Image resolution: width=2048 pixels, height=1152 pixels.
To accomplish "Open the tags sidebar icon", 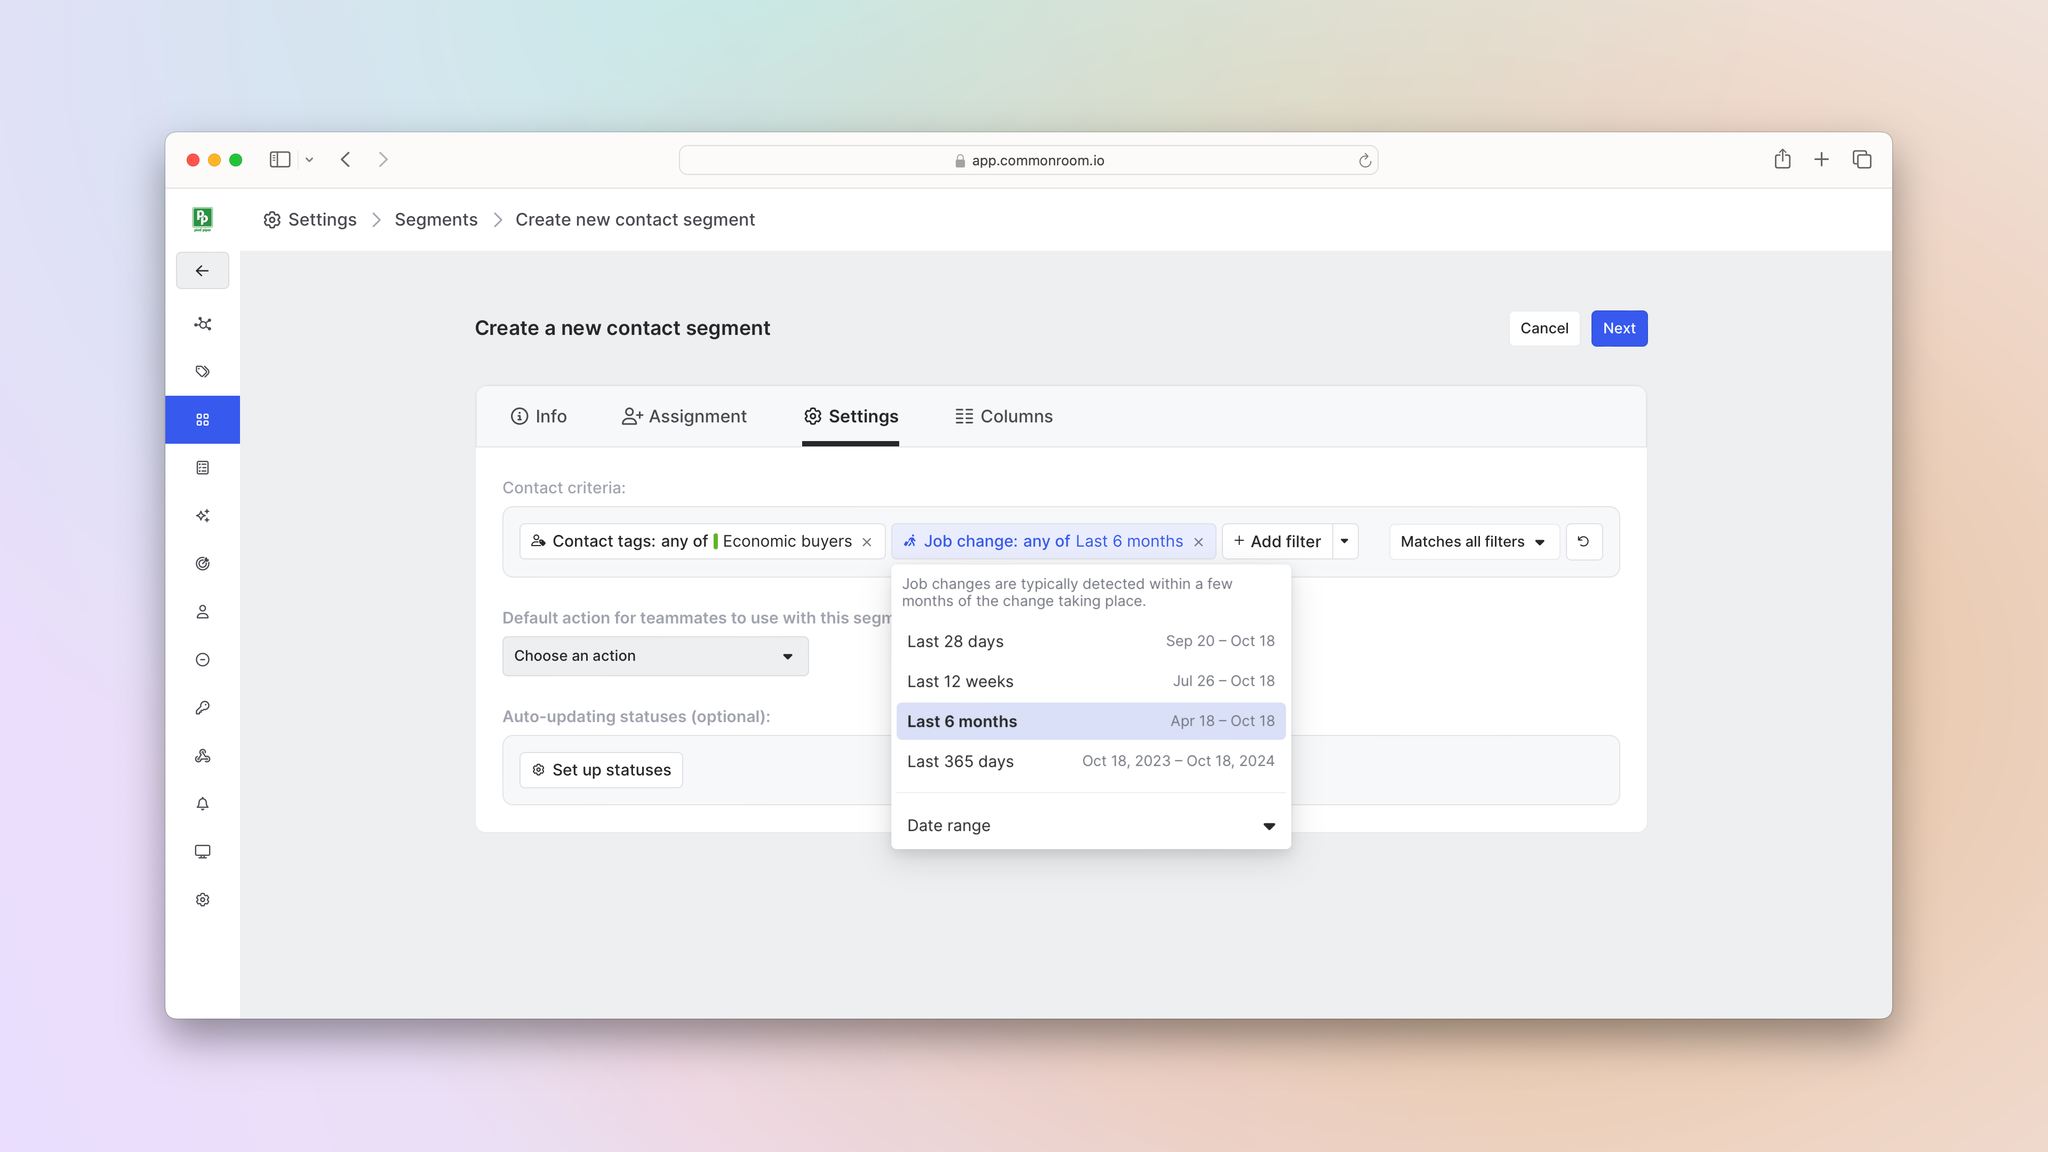I will (x=202, y=372).
